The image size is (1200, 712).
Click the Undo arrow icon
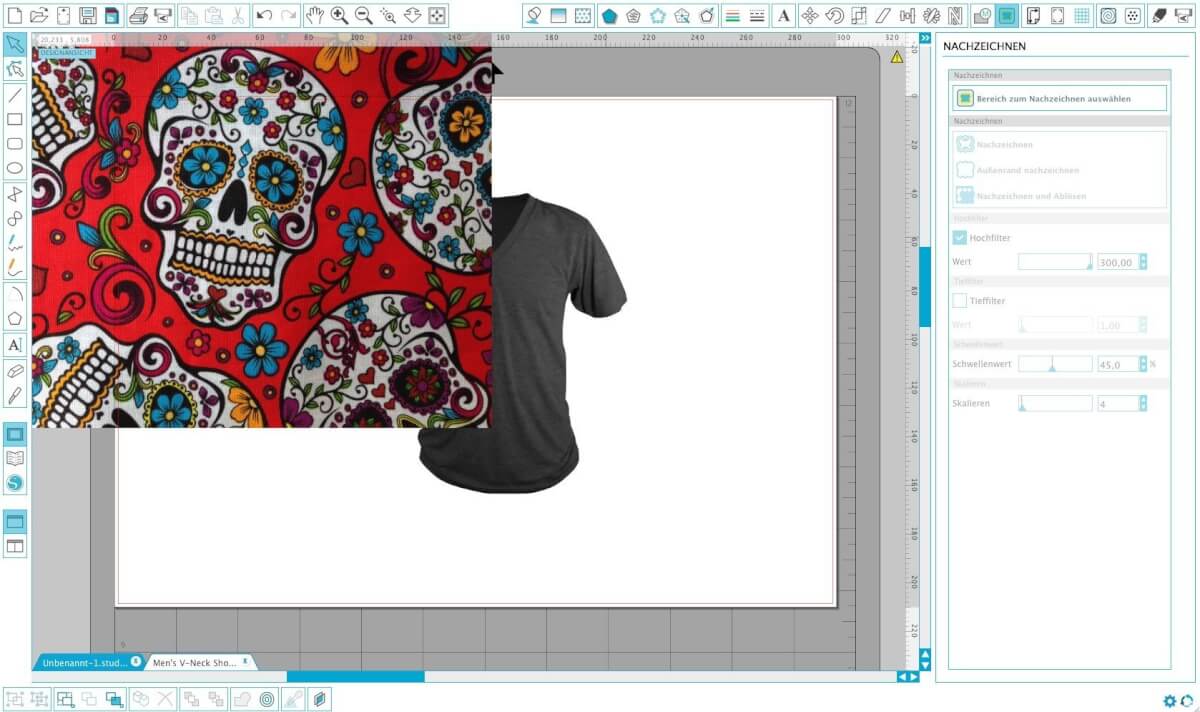(x=264, y=15)
